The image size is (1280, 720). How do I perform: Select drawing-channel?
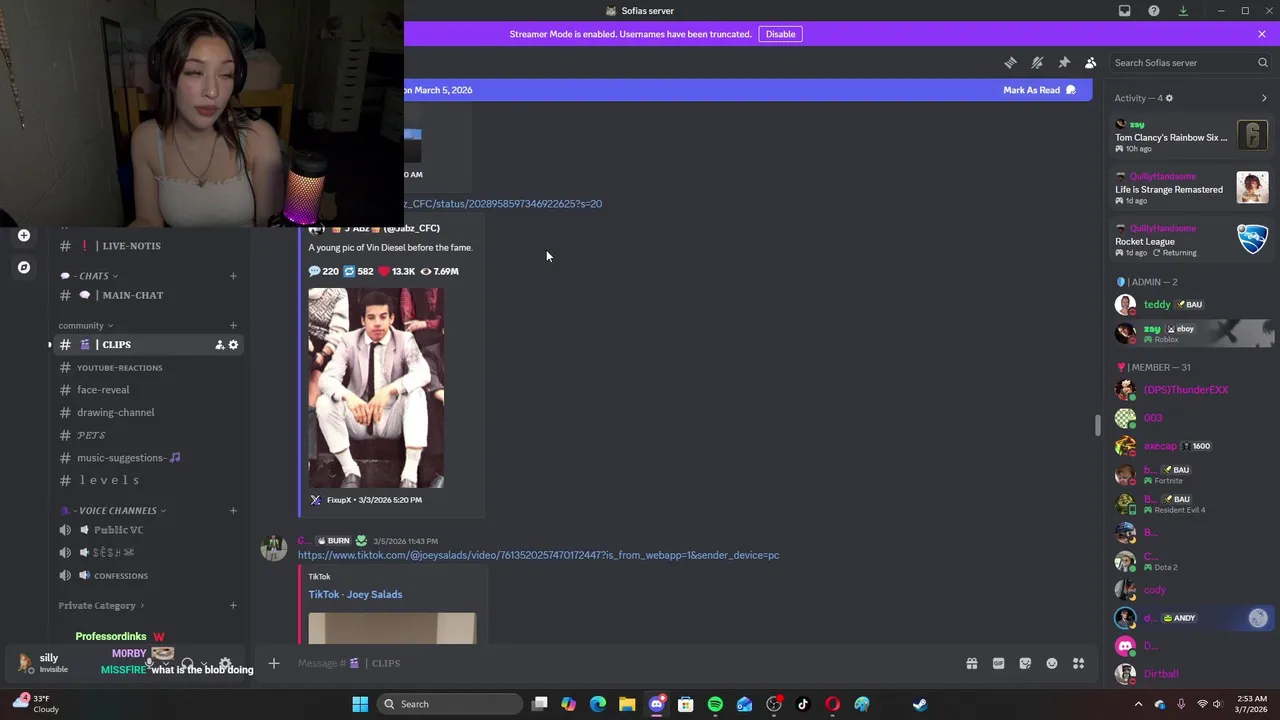(x=148, y=412)
